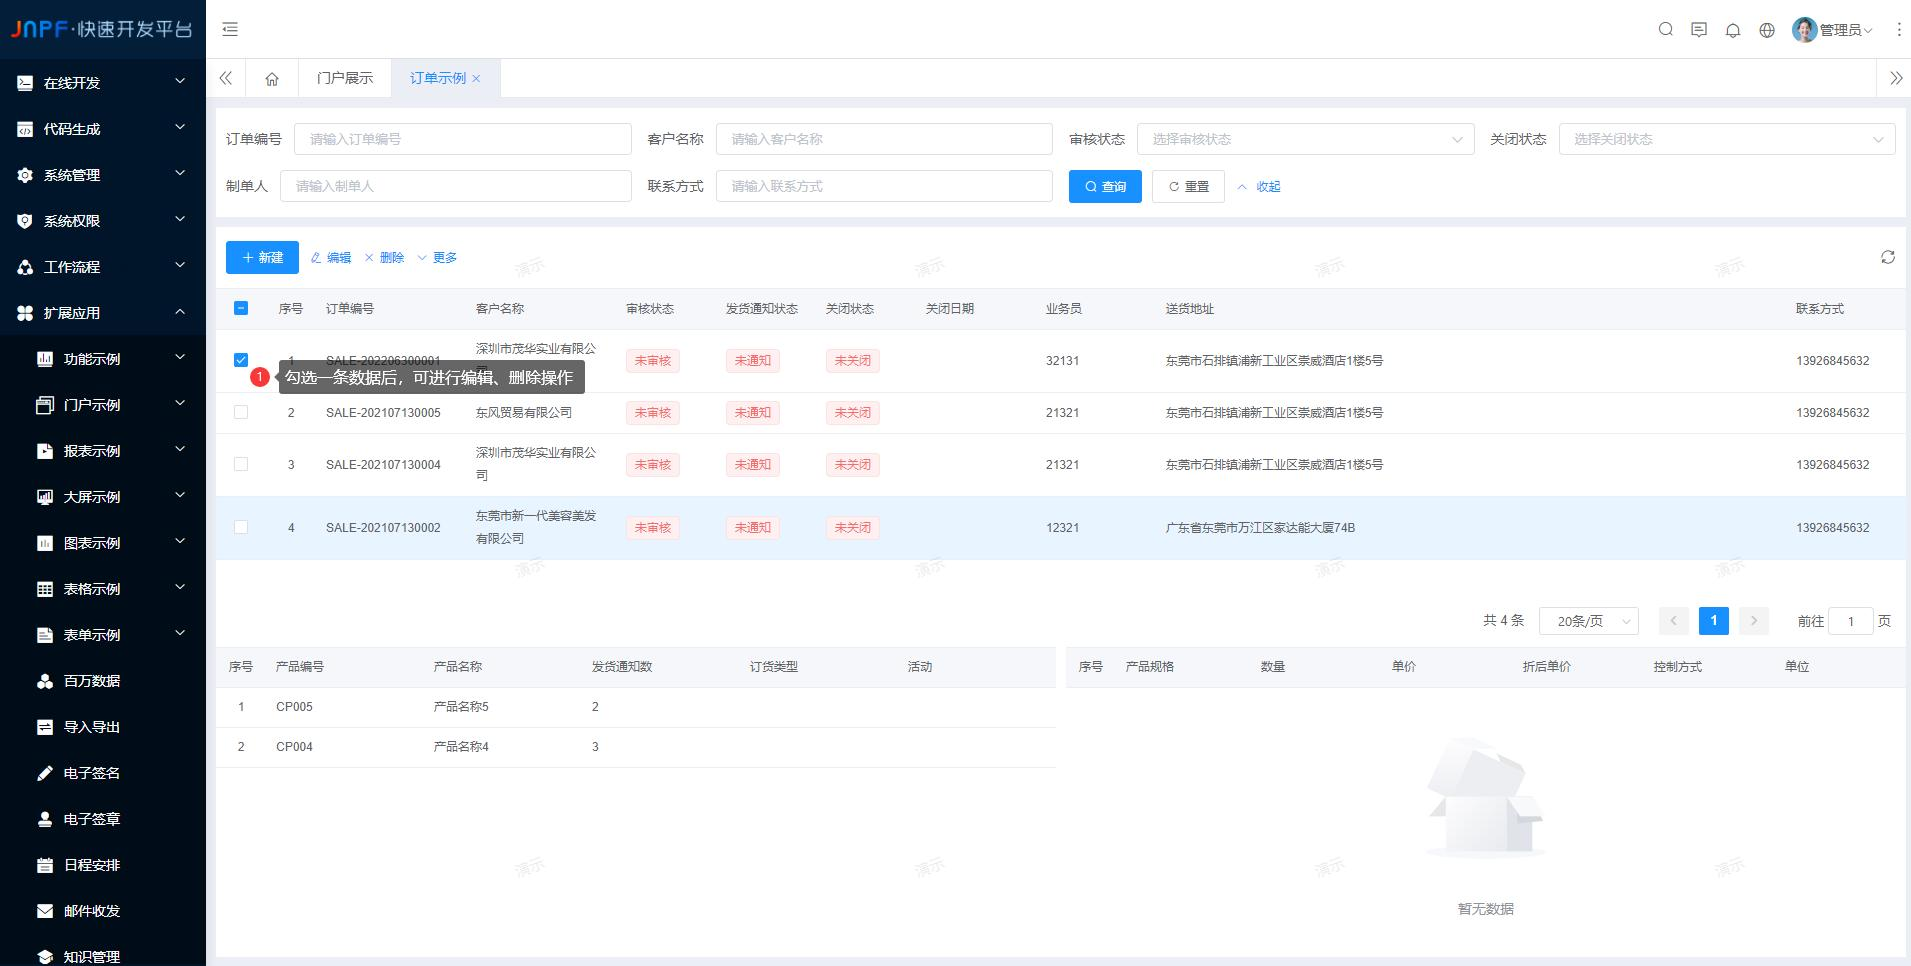
Task: Open the 审核状态 dropdown
Action: click(x=1305, y=139)
